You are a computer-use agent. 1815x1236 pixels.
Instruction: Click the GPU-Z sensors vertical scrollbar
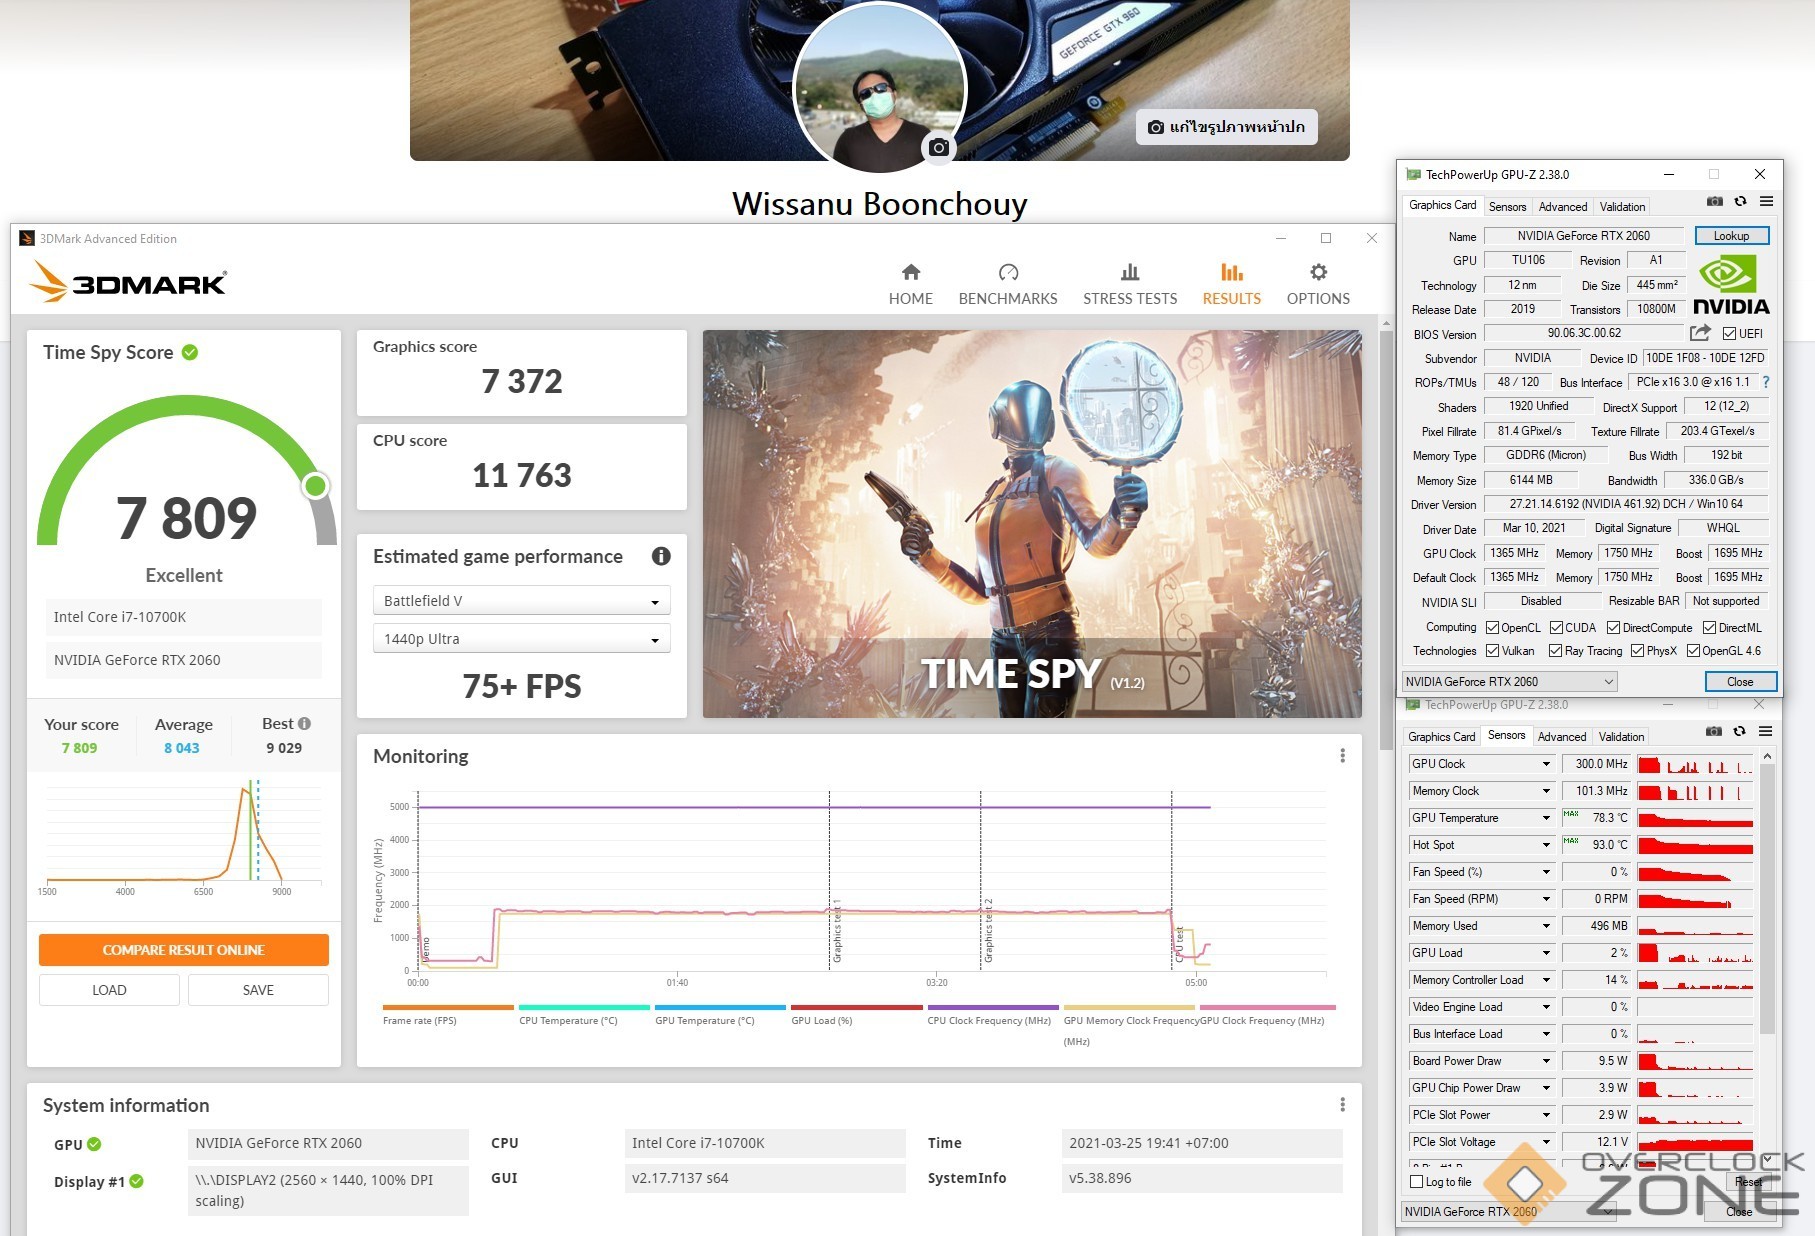[1767, 900]
